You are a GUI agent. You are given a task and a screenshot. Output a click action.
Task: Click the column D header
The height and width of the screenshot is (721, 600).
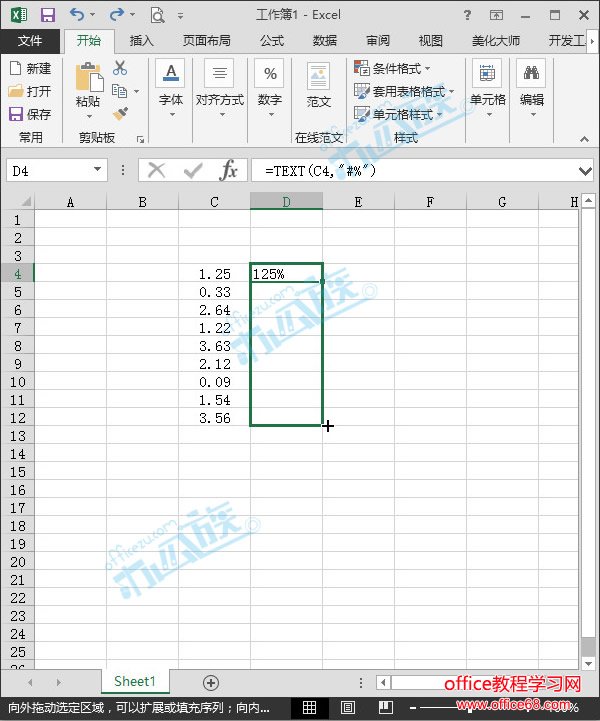coord(286,202)
